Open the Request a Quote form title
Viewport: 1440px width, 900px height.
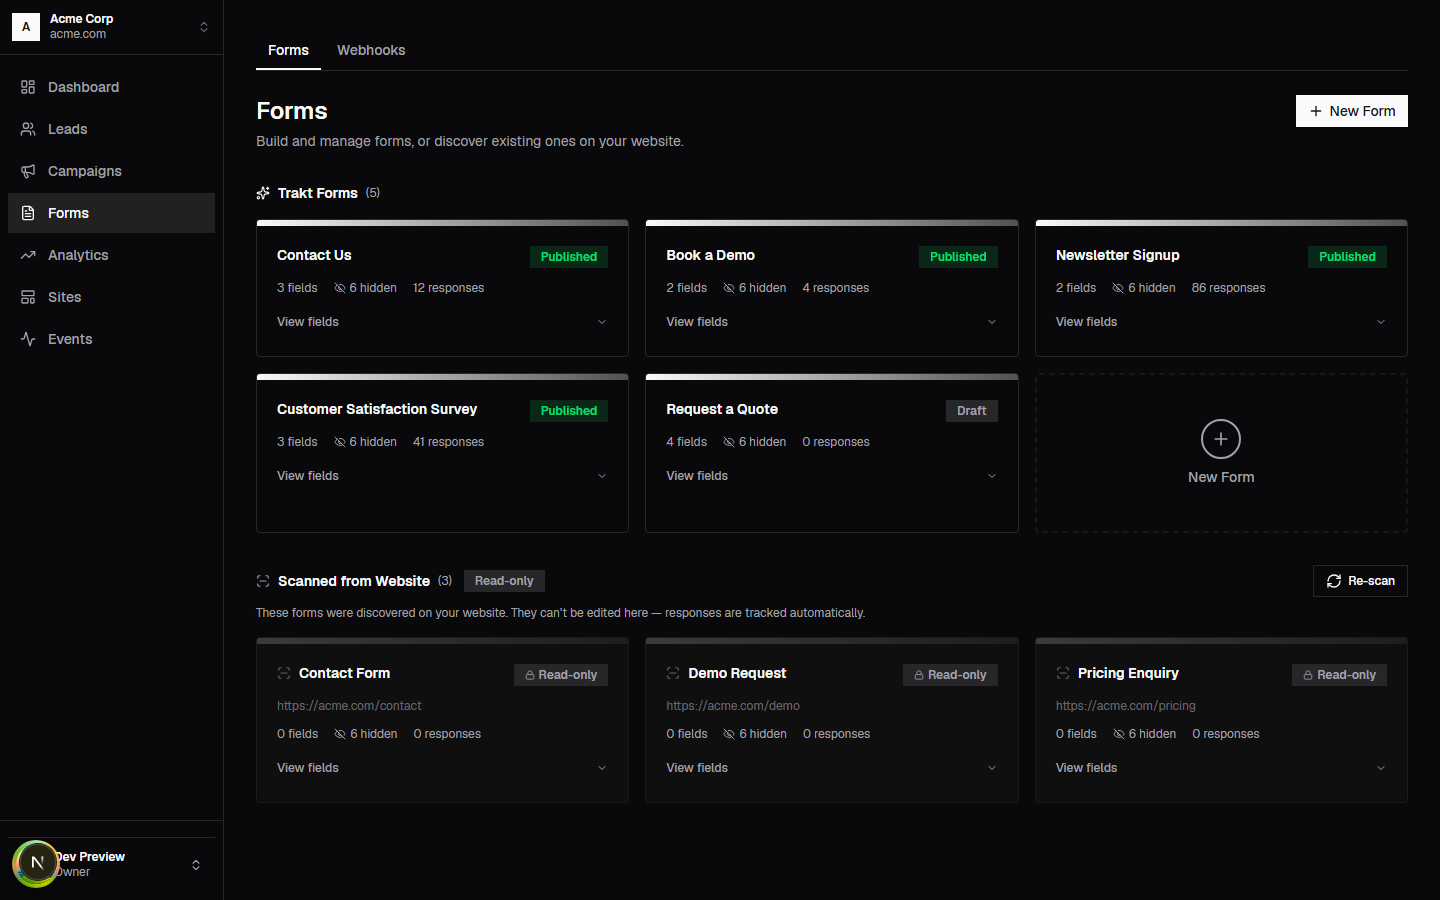[722, 409]
